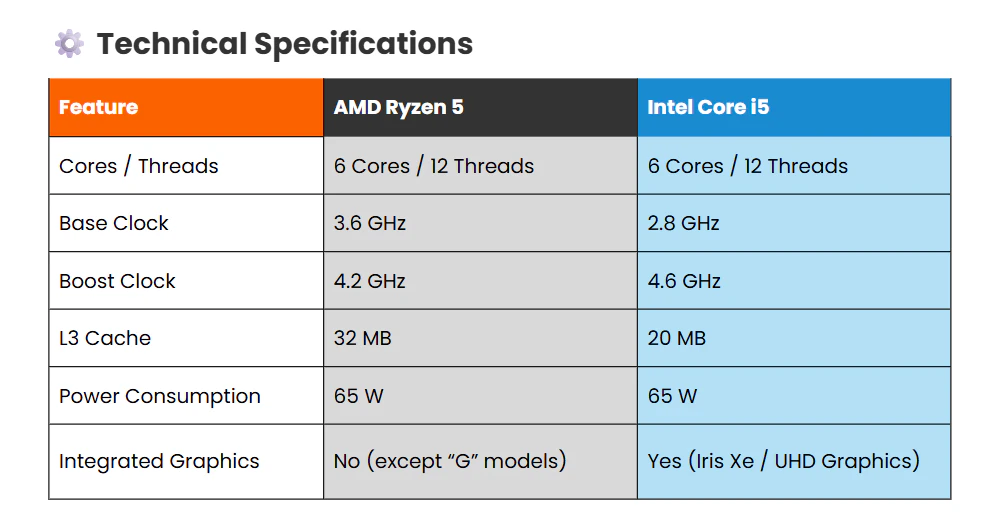1000x525 pixels.
Task: Select the Technical Specifications heading text
Action: [x=284, y=44]
